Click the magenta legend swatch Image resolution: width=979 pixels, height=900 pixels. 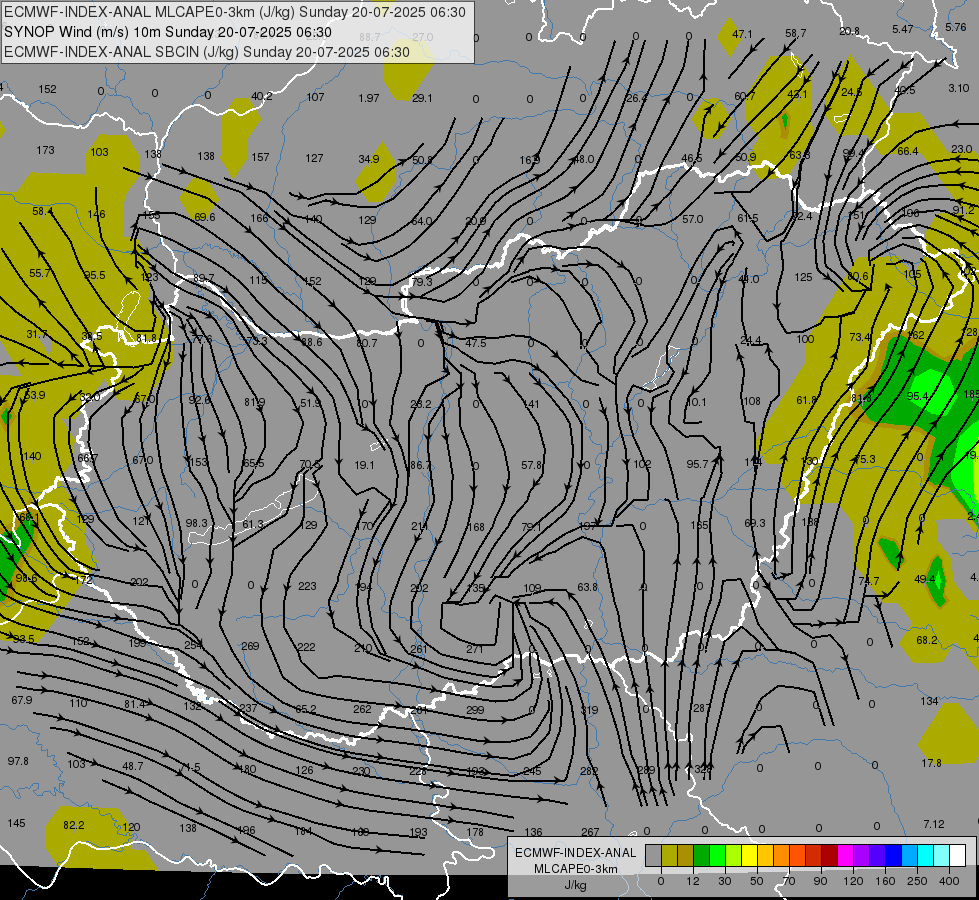[845, 855]
